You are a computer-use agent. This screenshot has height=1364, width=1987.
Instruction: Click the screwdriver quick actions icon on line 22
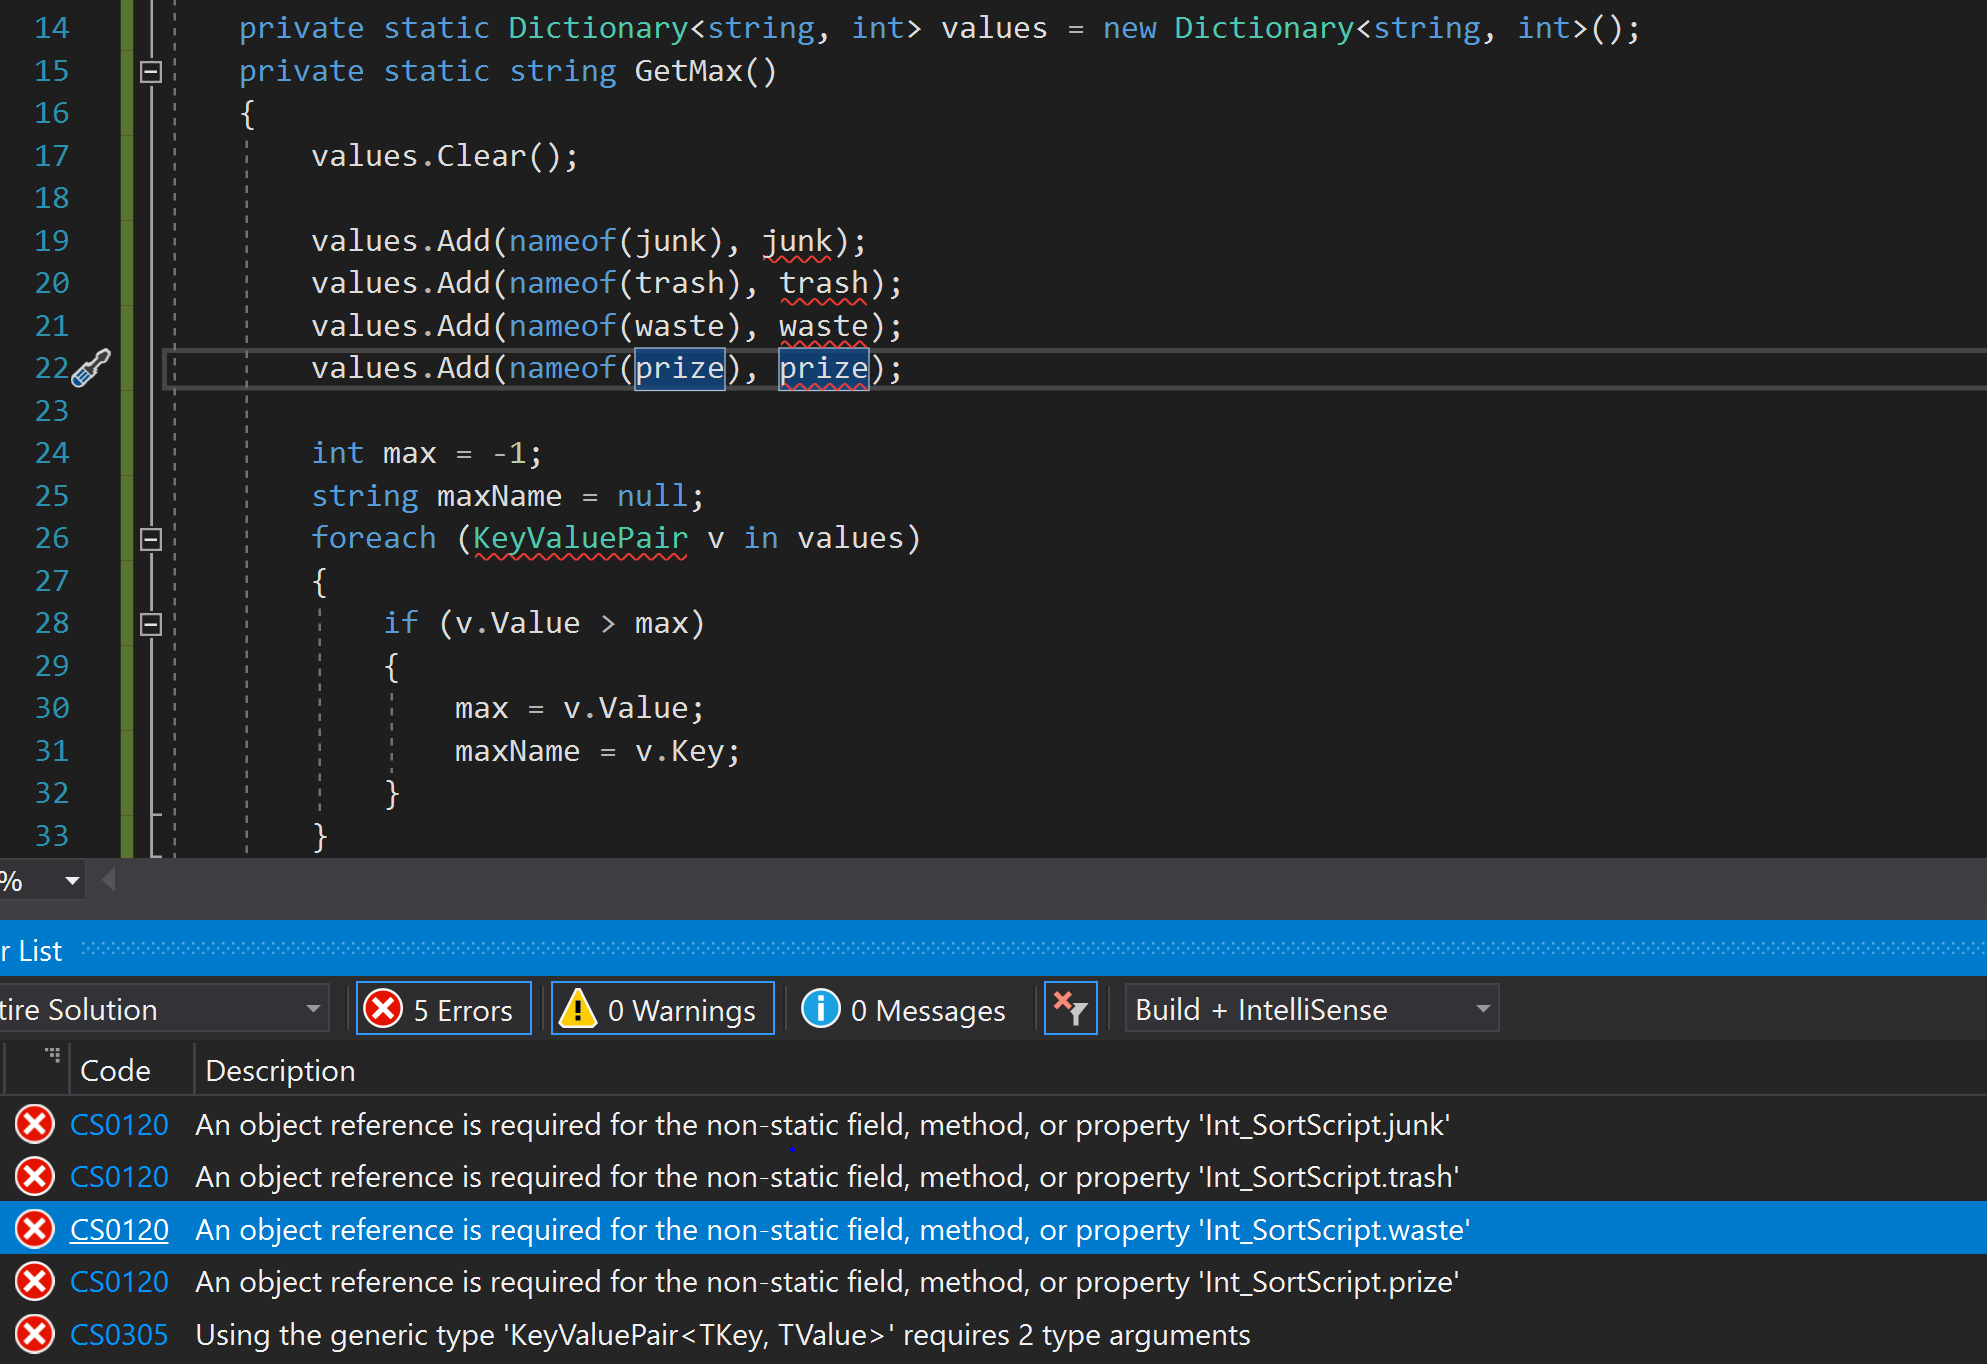(91, 368)
